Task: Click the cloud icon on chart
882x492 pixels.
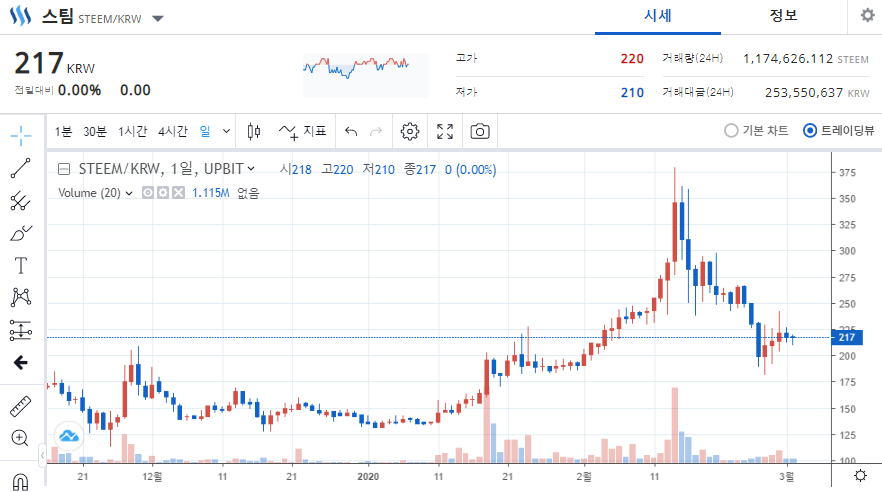Action: point(69,436)
